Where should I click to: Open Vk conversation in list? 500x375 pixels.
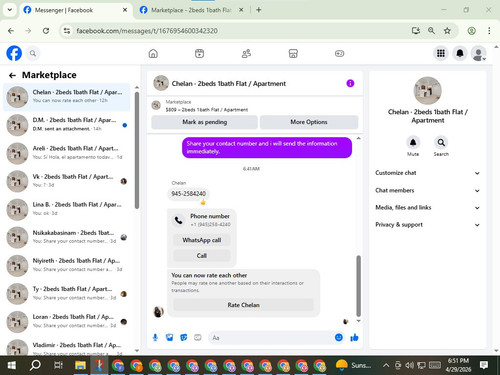(67, 181)
